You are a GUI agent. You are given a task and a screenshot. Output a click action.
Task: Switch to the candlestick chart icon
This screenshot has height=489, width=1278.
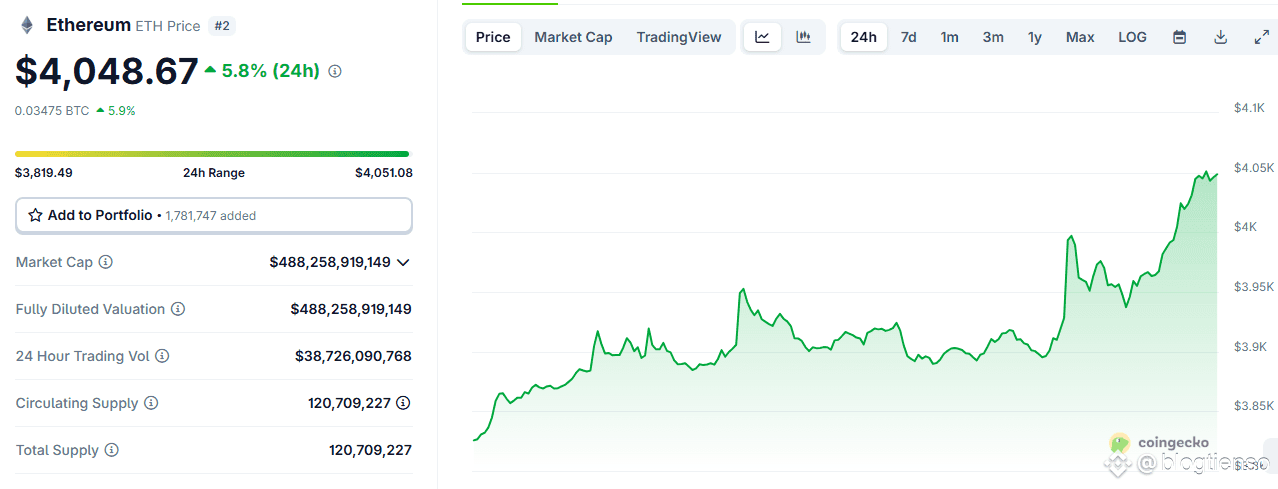coord(803,37)
